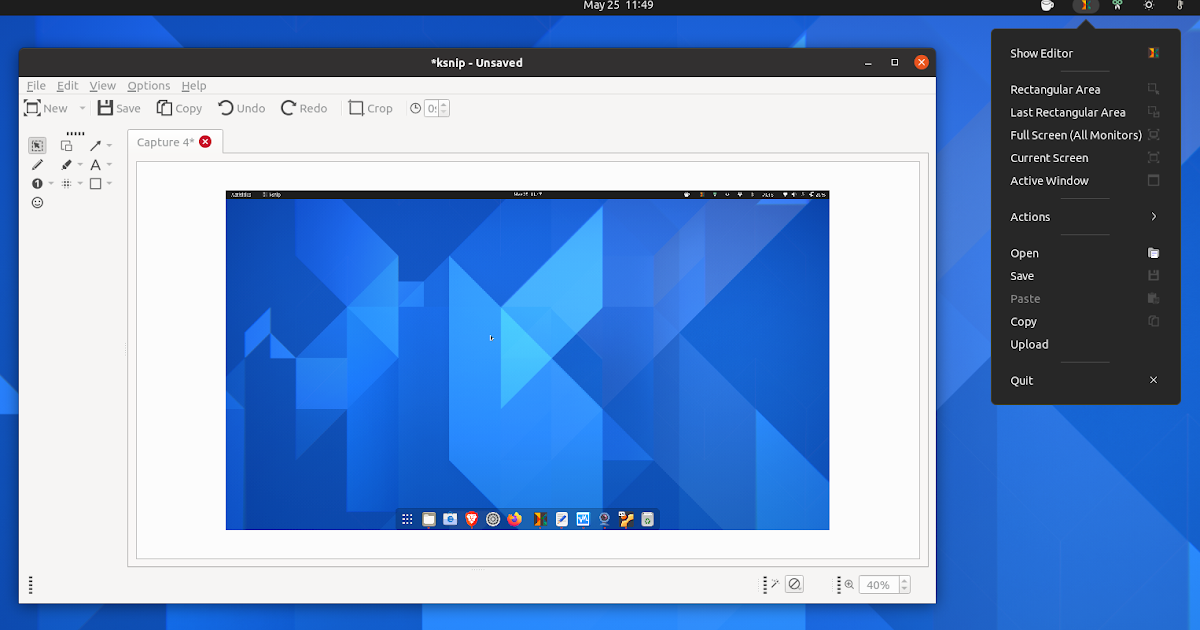This screenshot has height=630, width=1200.
Task: Click the 40% zoom level field
Action: click(x=877, y=584)
